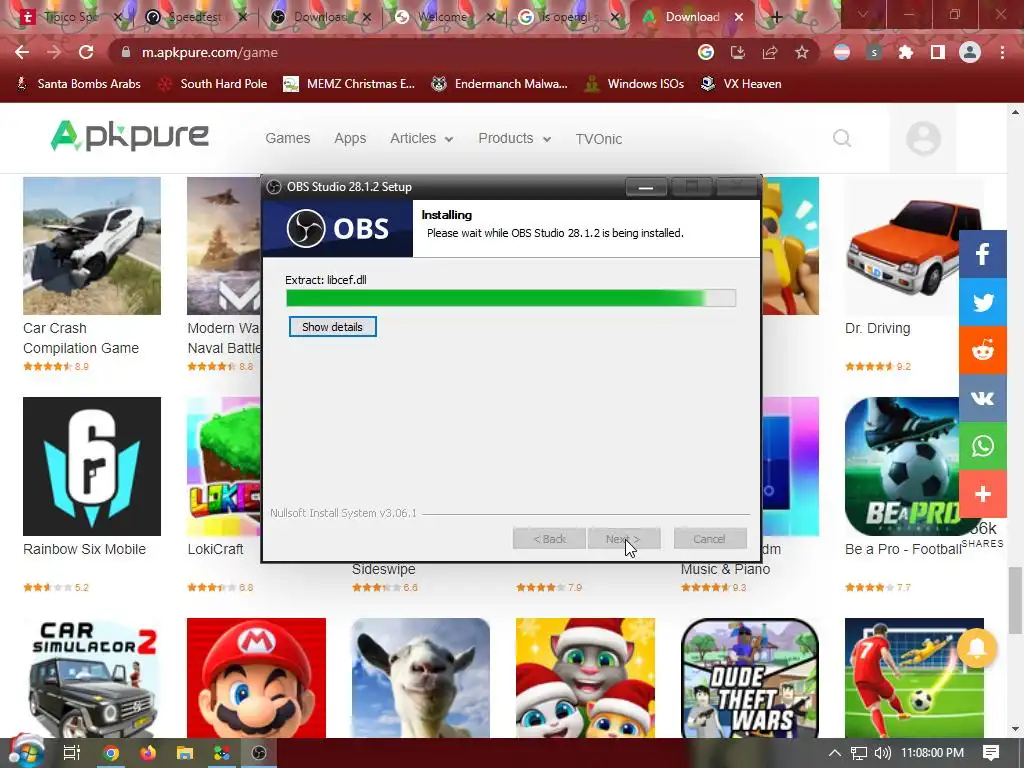Click the LokiCraft game title

point(216,549)
